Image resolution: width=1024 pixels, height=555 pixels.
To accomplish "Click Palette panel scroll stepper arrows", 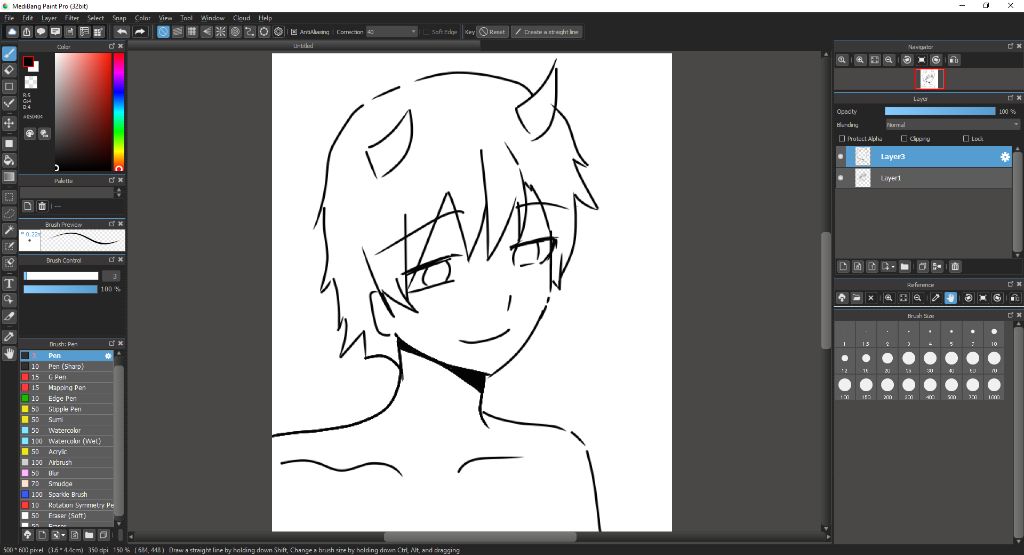I will coord(118,193).
